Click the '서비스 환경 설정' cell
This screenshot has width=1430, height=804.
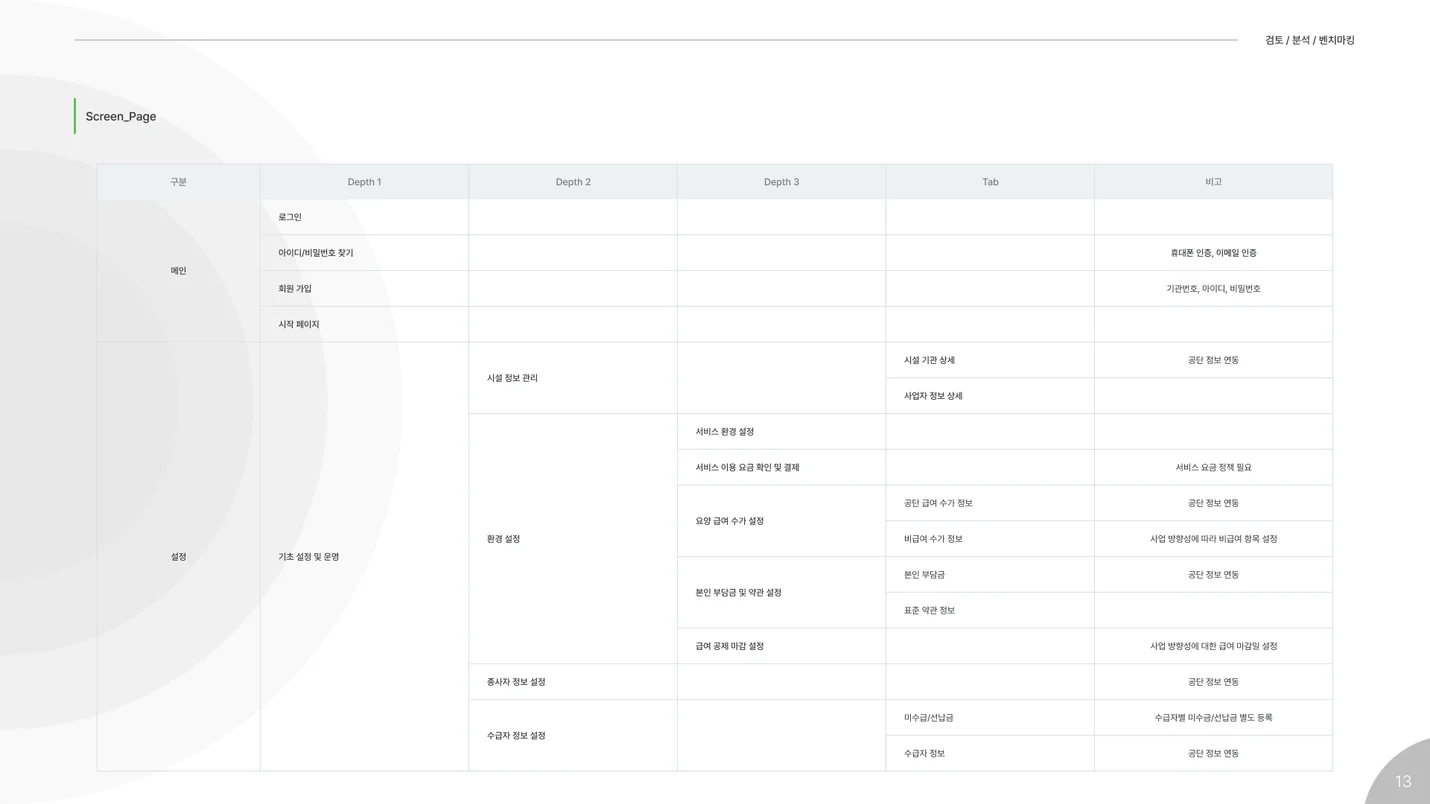pos(781,432)
